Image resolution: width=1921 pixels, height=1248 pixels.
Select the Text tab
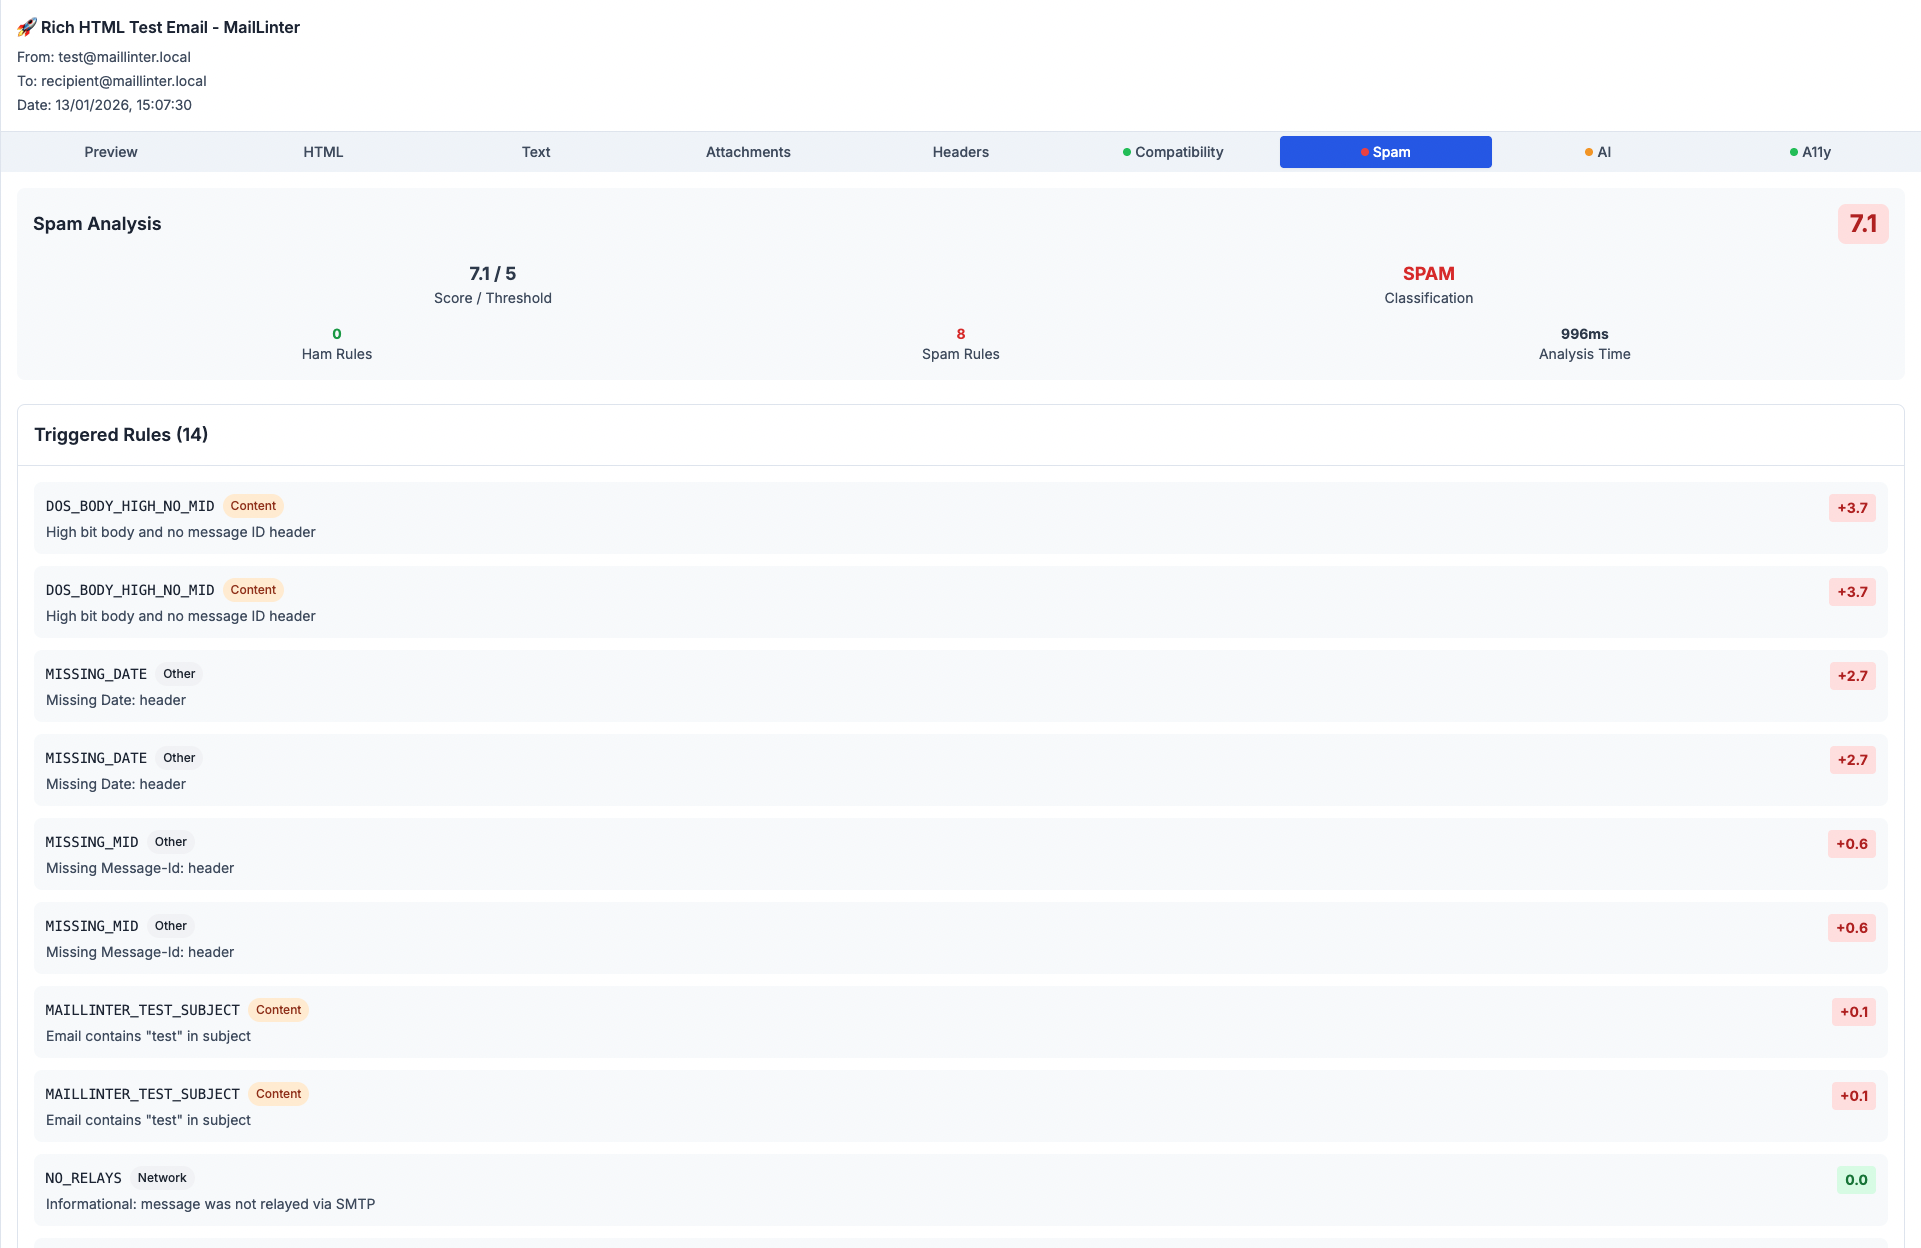pos(536,152)
